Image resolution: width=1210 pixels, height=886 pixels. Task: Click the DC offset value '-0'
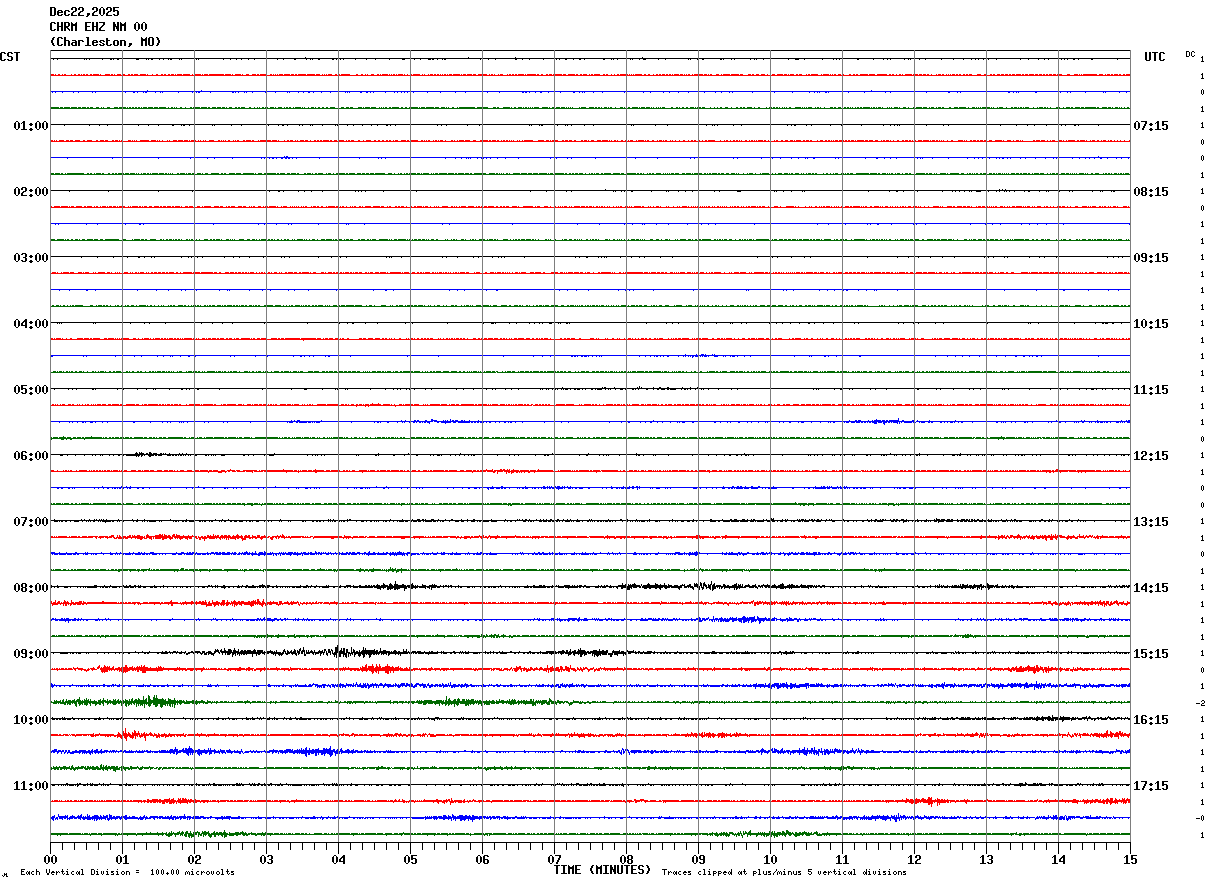coord(1200,818)
